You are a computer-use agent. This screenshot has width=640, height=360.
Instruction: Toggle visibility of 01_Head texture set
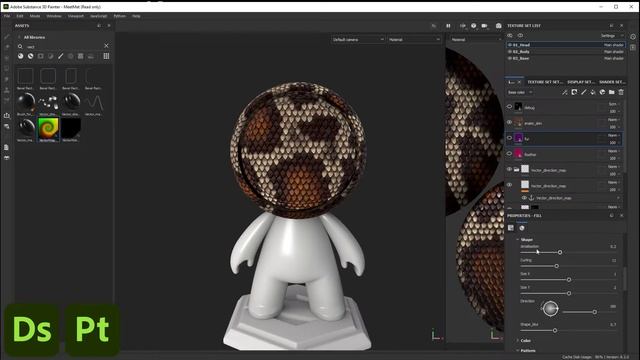click(x=510, y=45)
